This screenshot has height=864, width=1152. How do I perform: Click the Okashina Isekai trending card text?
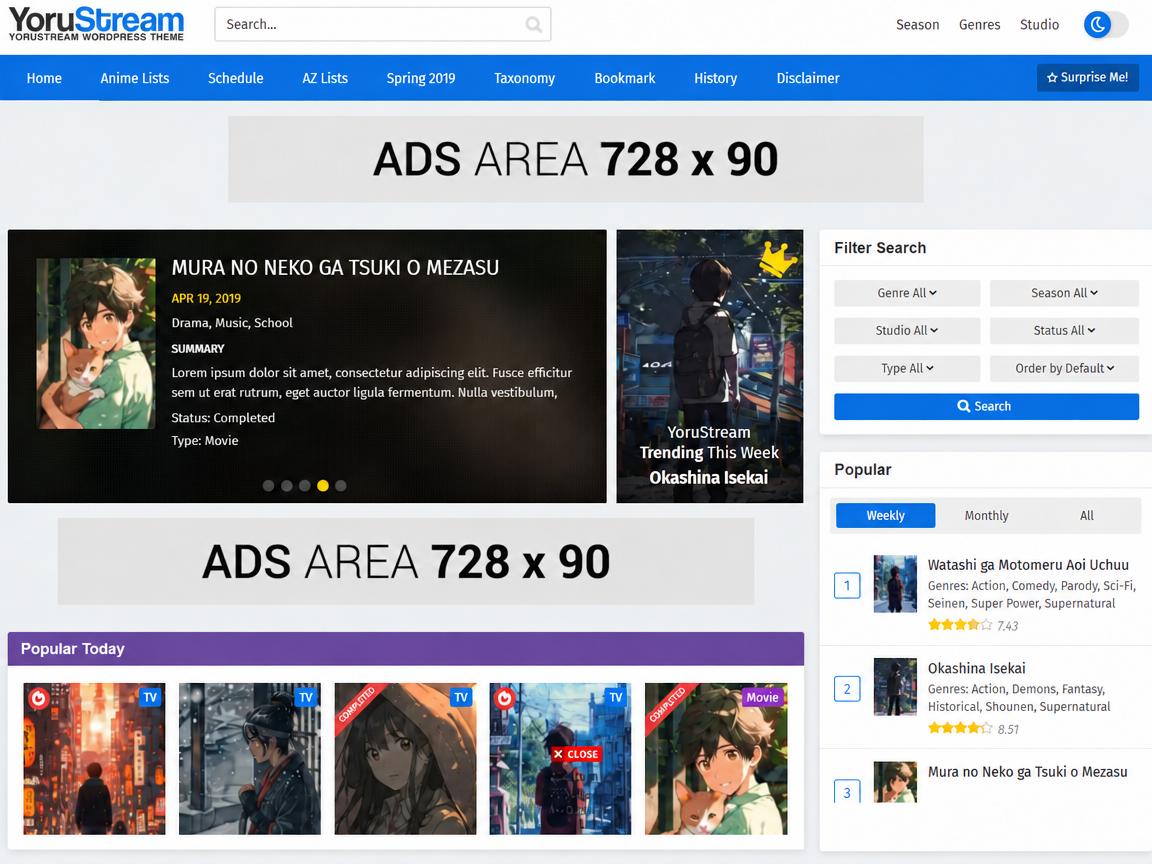[708, 478]
